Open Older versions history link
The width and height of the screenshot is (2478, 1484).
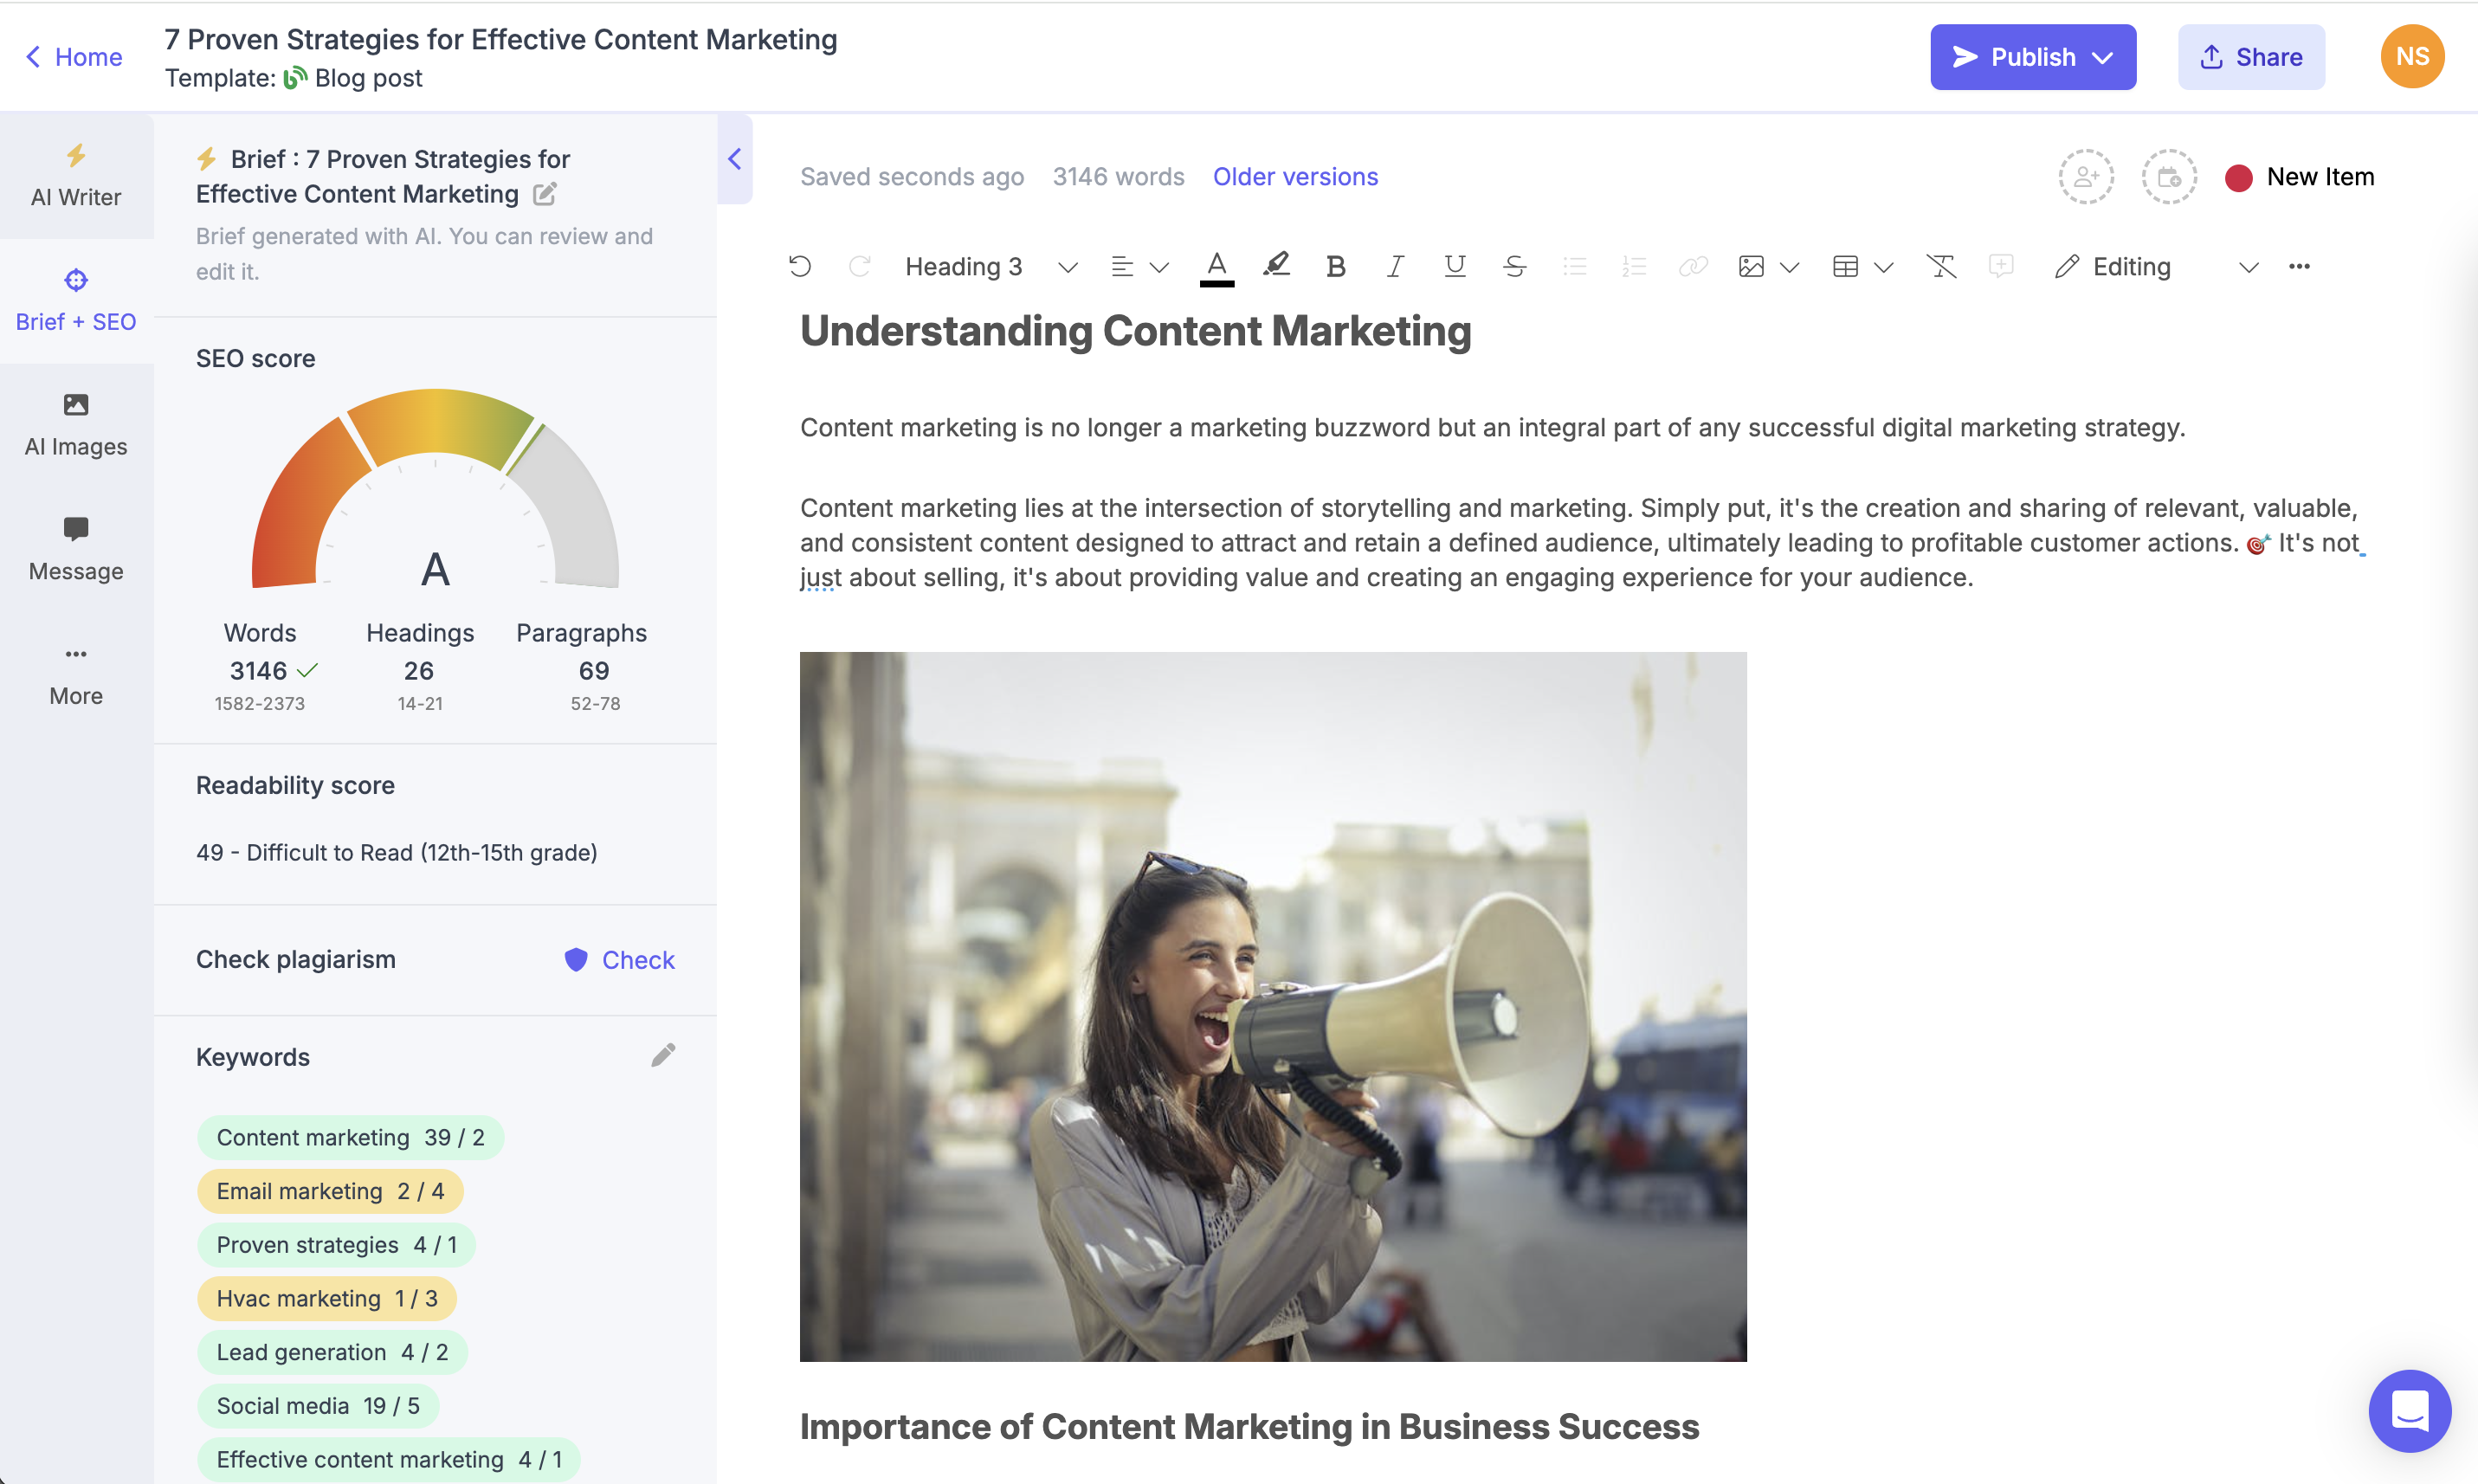[x=1294, y=175]
